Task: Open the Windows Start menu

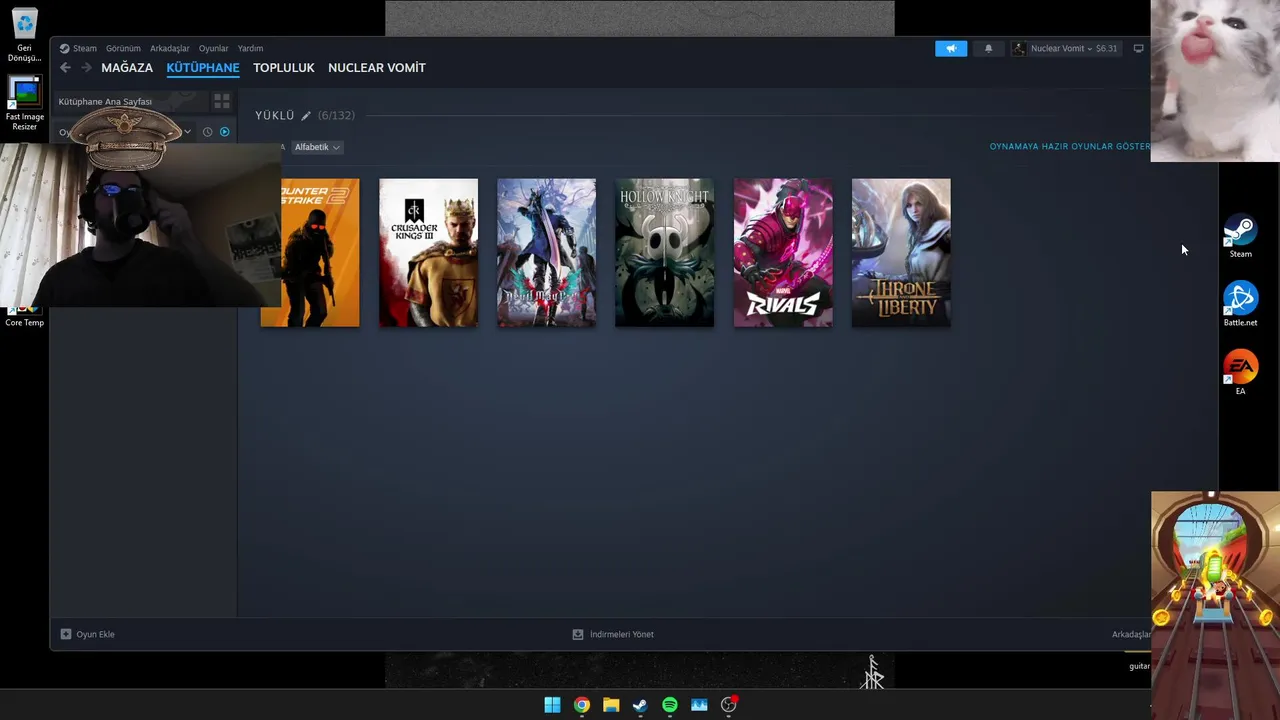Action: coord(552,705)
